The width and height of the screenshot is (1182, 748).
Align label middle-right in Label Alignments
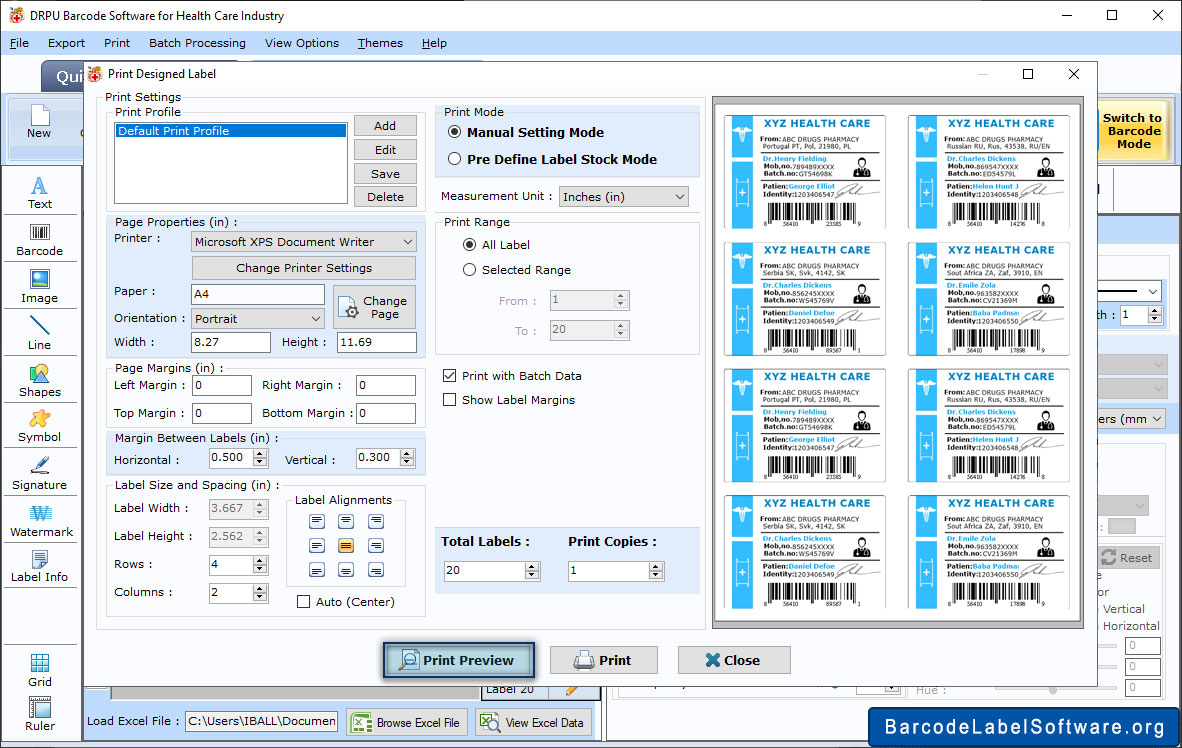click(375, 545)
